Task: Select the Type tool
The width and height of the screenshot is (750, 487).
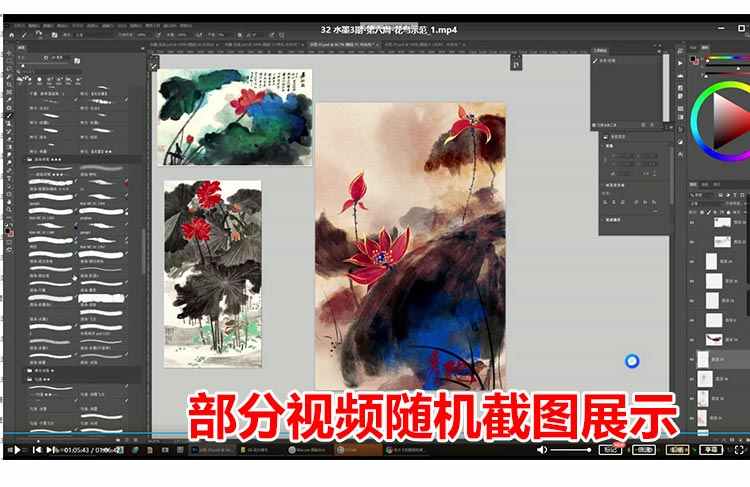Action: point(9,178)
